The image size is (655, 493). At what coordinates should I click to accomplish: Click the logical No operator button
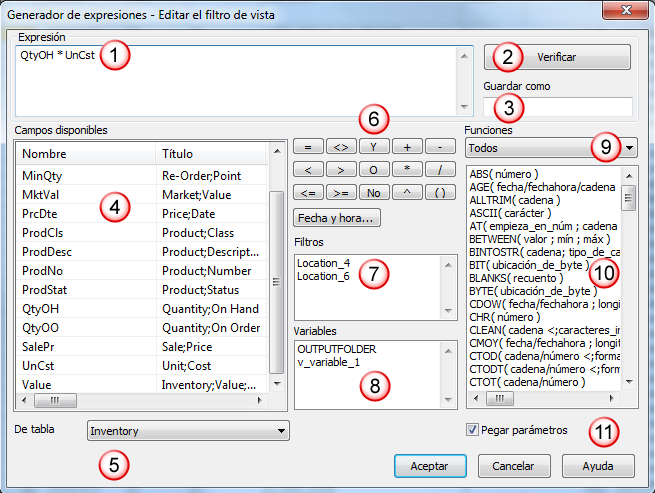(373, 191)
